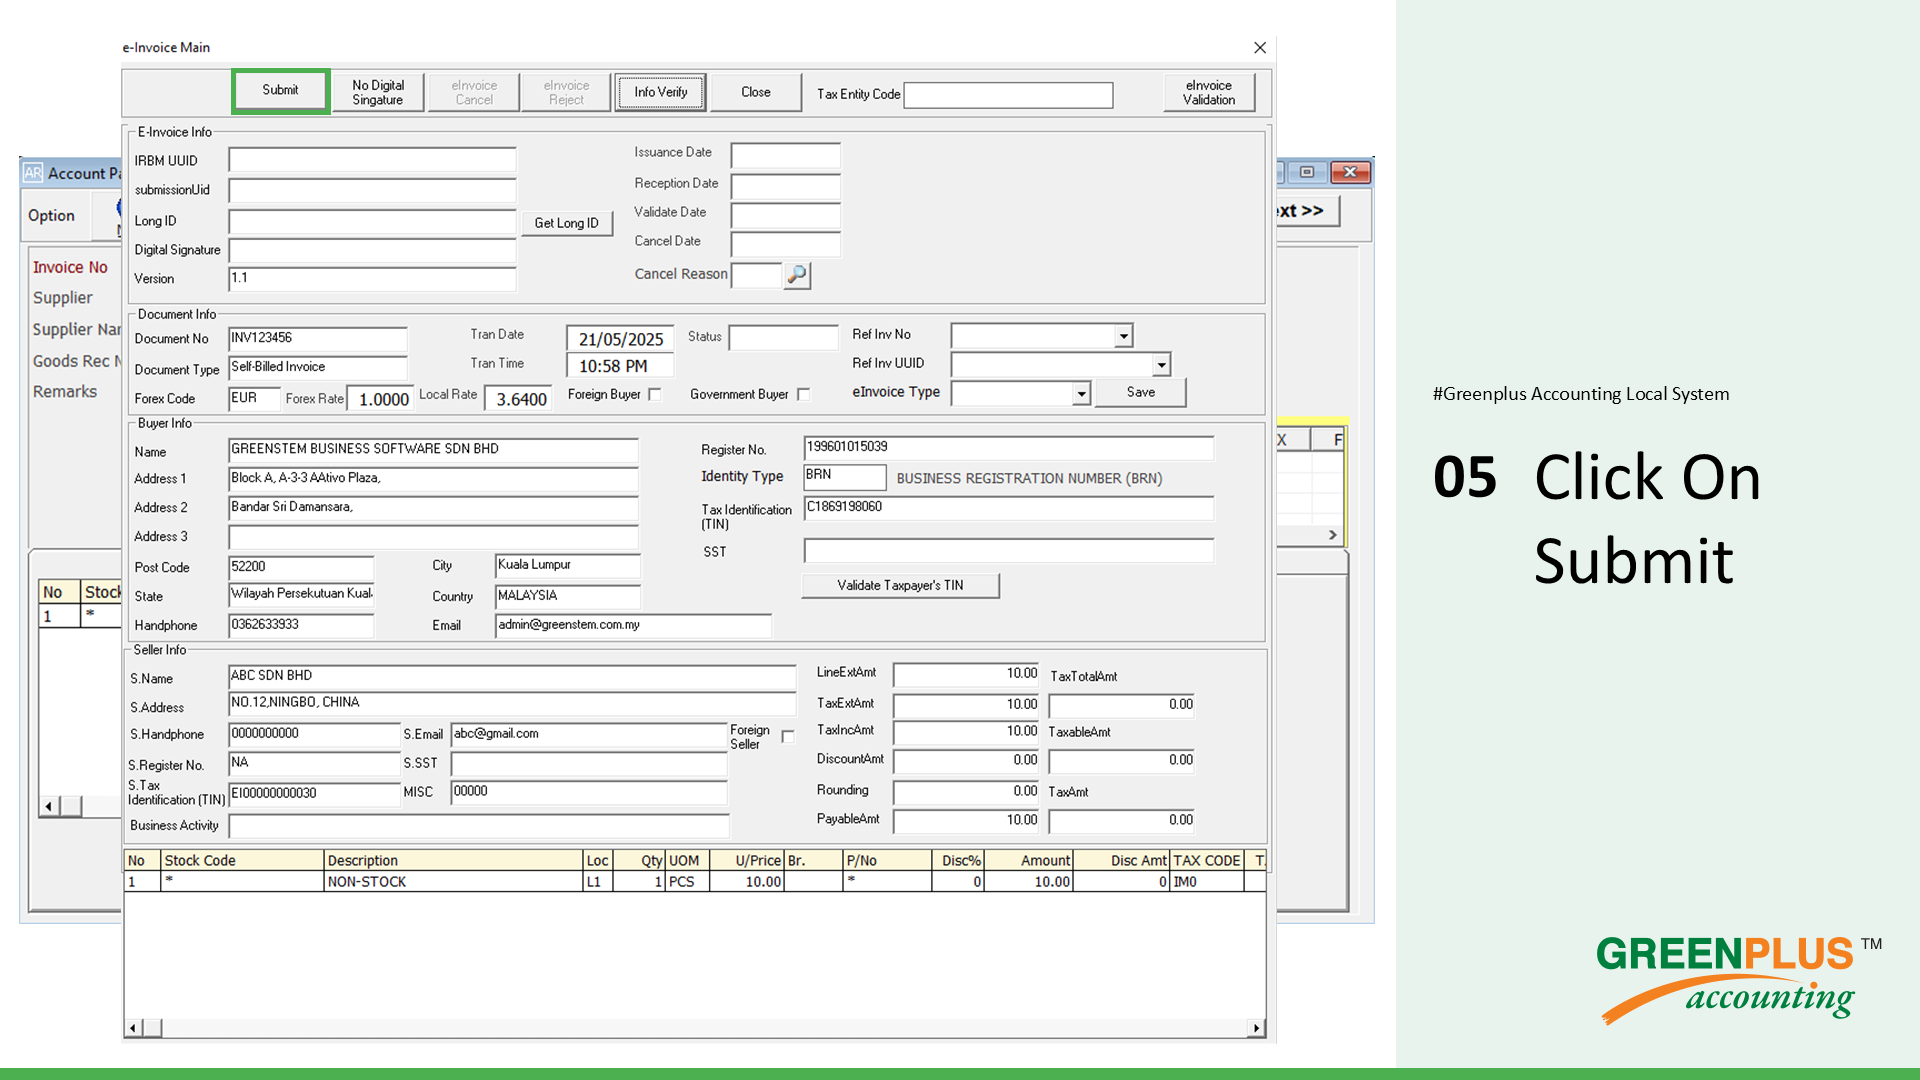Click No Digital Singature button
This screenshot has height=1080, width=1920.
[x=378, y=92]
